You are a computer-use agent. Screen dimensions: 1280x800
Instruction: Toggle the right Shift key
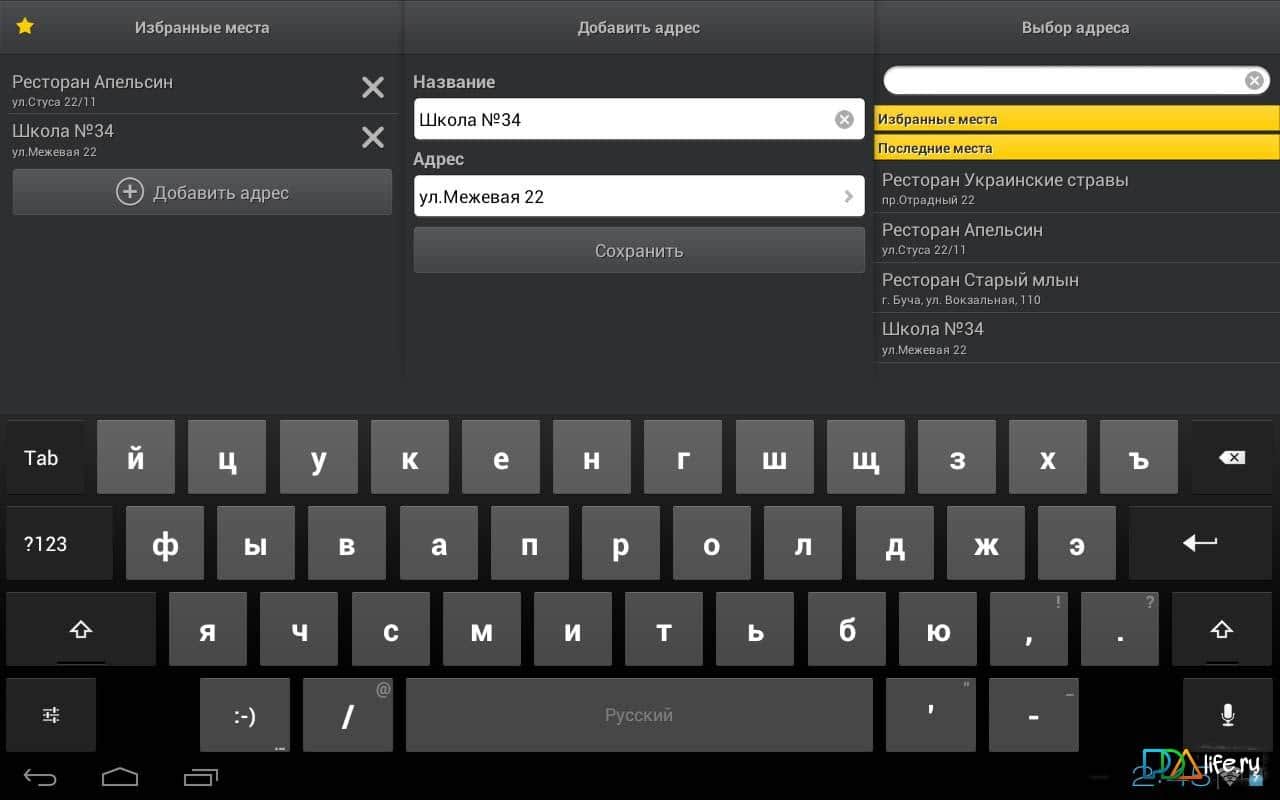pyautogui.click(x=1221, y=630)
